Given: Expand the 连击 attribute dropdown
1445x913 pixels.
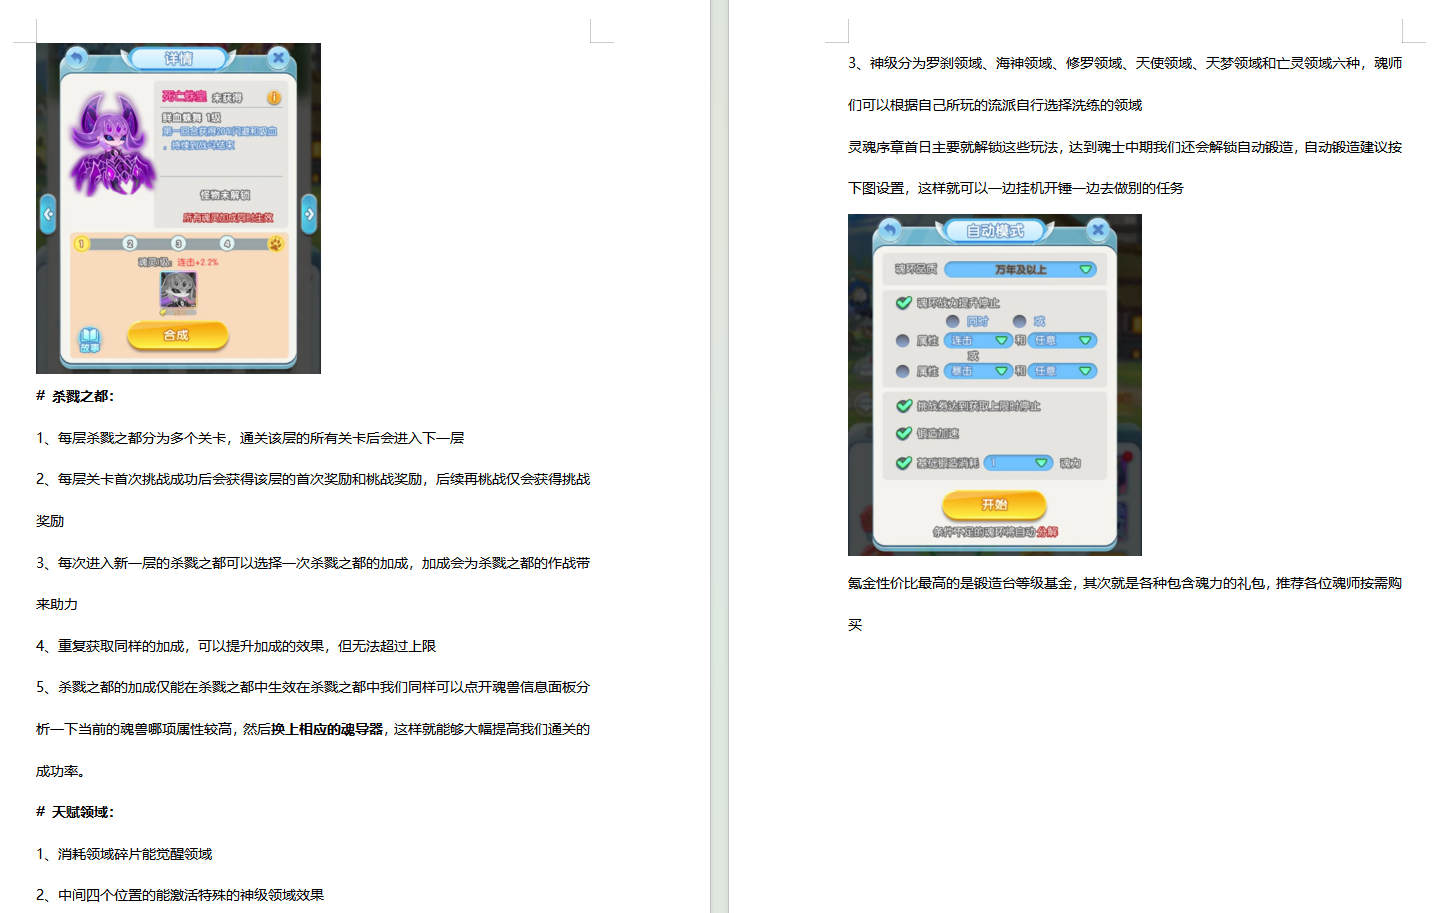Looking at the screenshot, I should point(978,341).
